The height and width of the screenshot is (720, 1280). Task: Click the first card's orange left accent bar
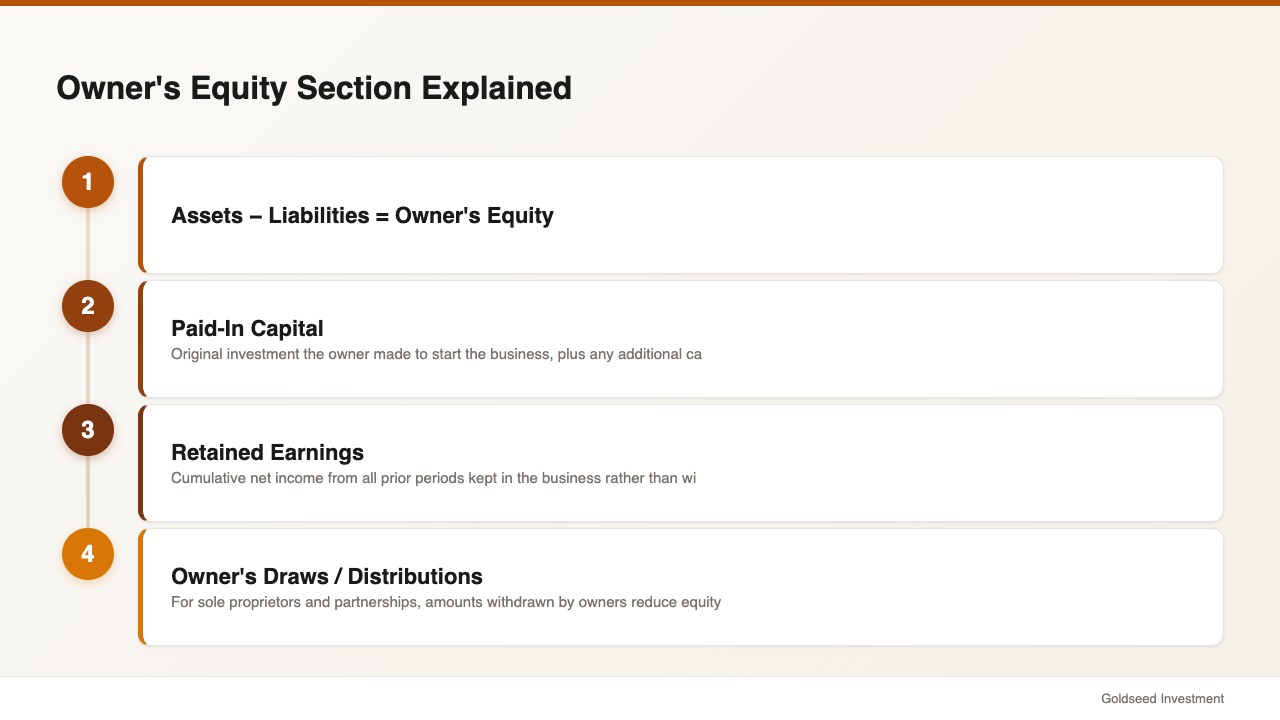[x=141, y=215]
